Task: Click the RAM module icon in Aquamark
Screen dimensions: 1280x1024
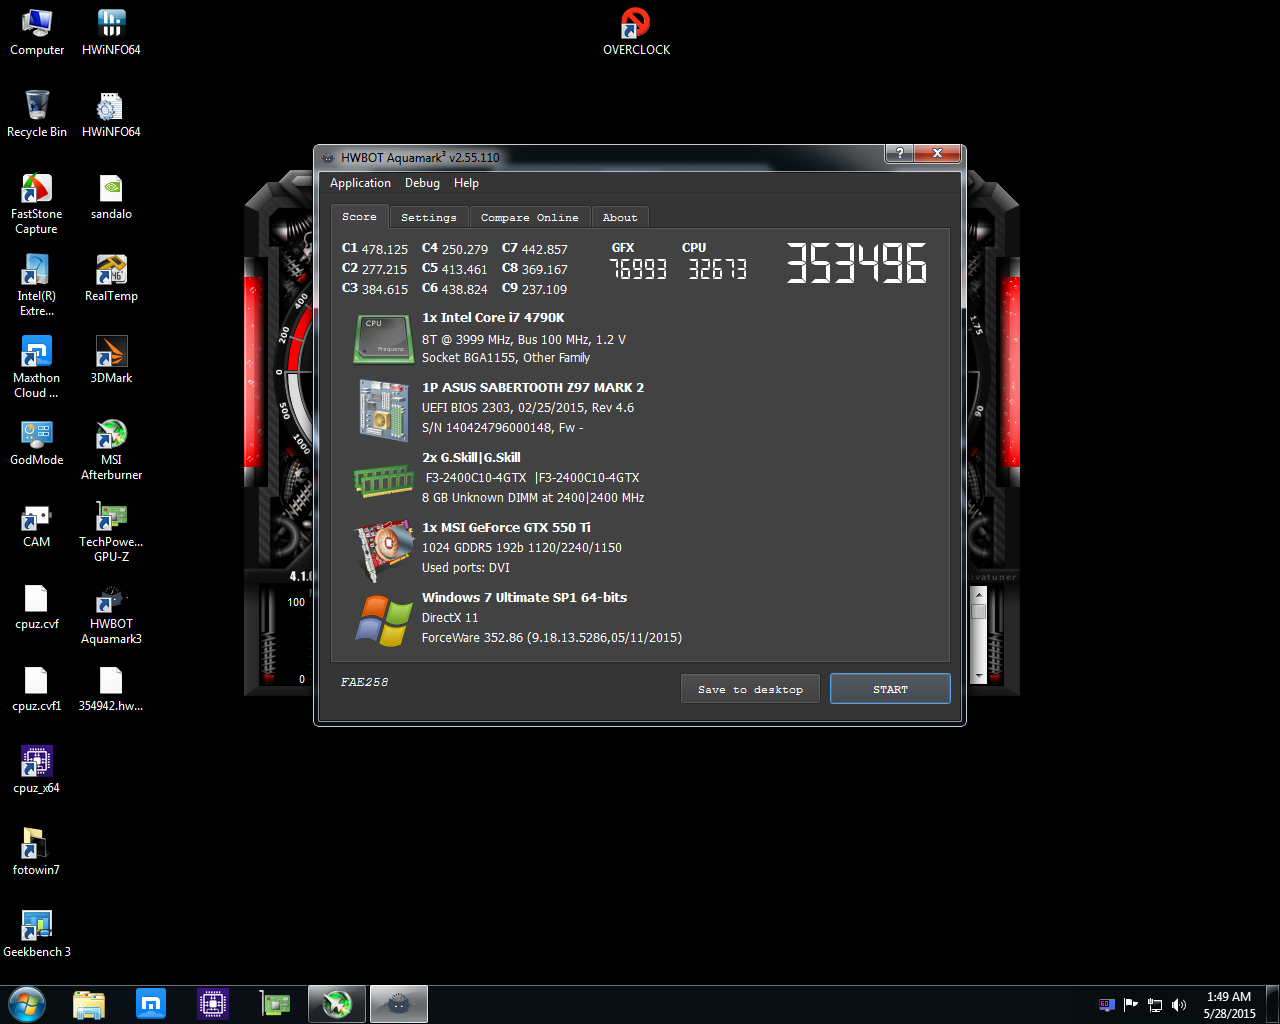Action: tap(383, 480)
